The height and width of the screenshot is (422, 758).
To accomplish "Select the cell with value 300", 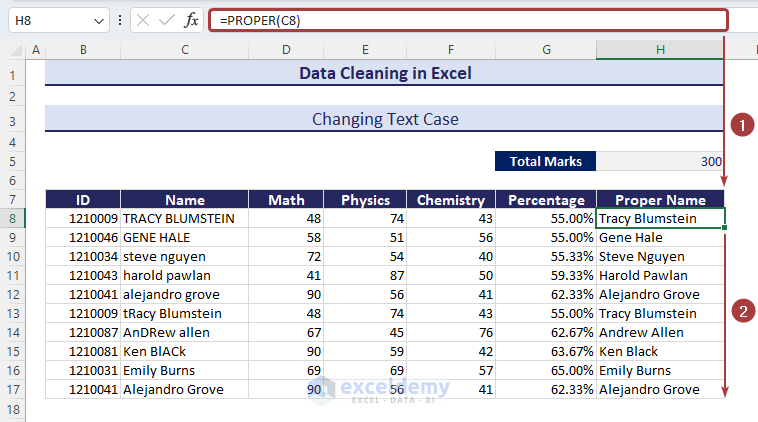I will tap(660, 161).
